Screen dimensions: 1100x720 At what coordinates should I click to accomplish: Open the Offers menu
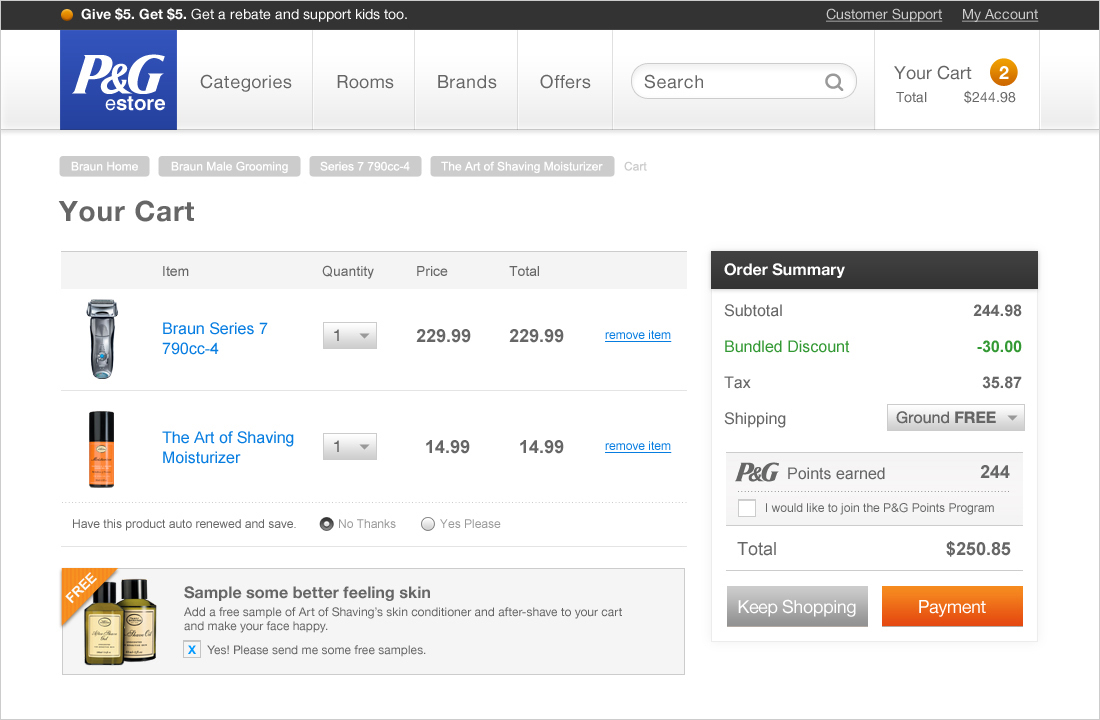(565, 82)
